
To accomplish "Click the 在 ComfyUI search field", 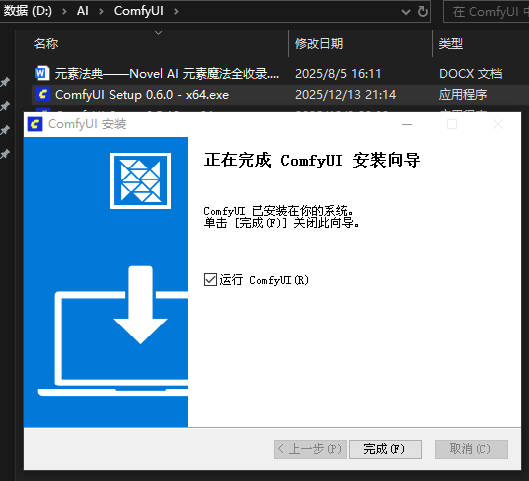I will click(x=486, y=12).
